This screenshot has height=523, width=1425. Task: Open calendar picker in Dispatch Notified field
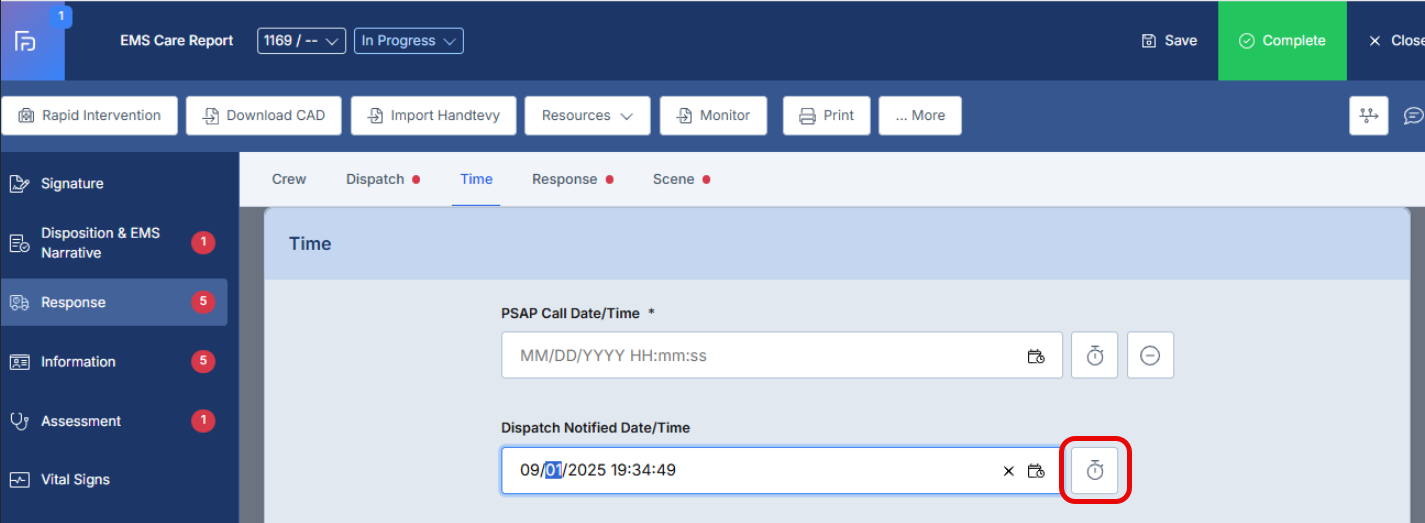1036,470
